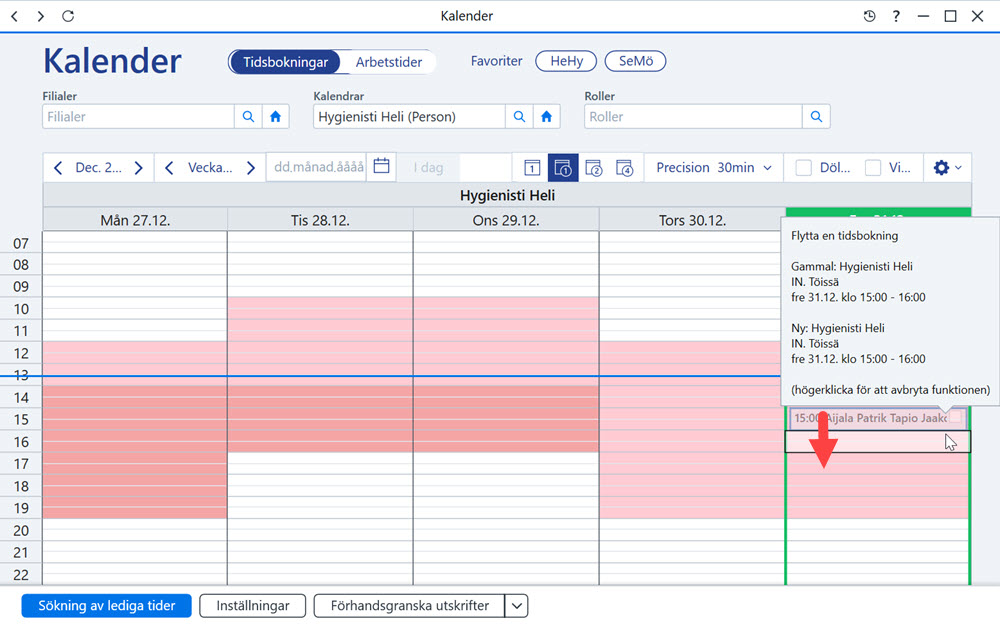
Task: Select the two-week calendar view icon
Action: point(594,168)
